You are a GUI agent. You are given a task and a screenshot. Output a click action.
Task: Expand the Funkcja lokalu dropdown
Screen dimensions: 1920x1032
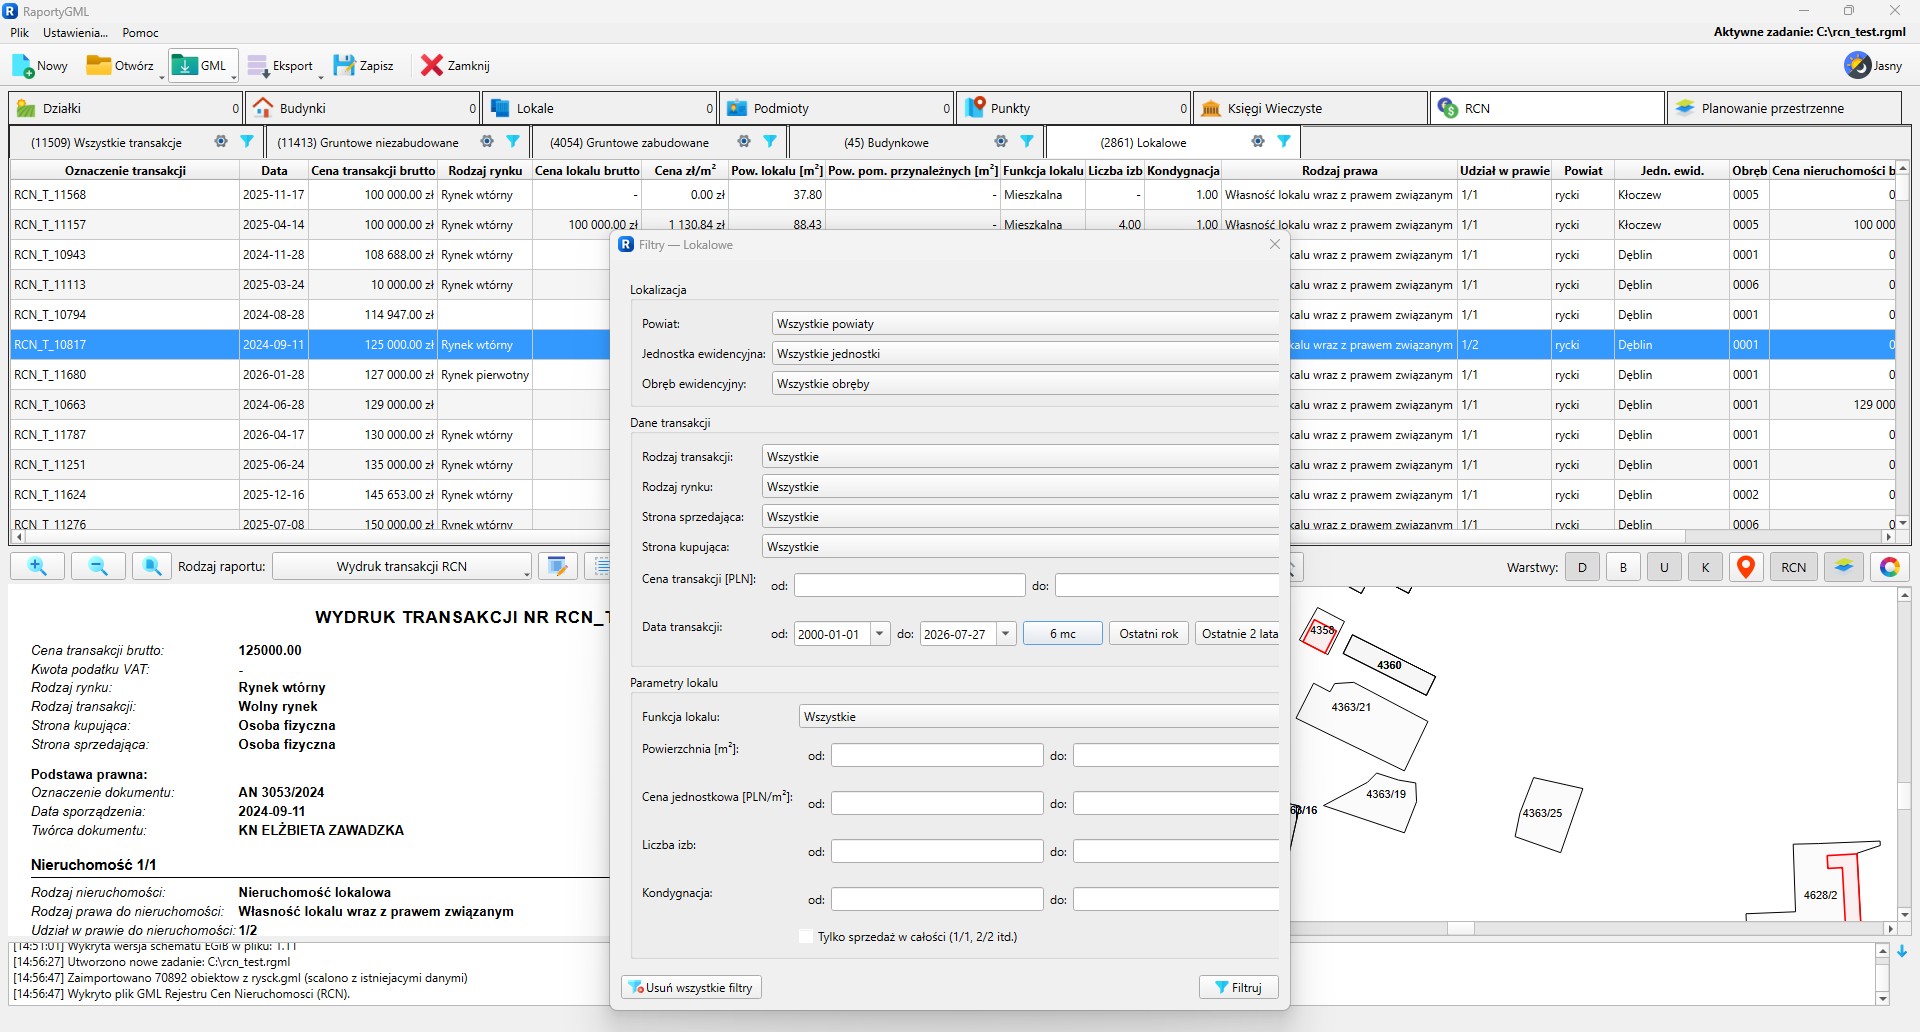[x=1039, y=717]
